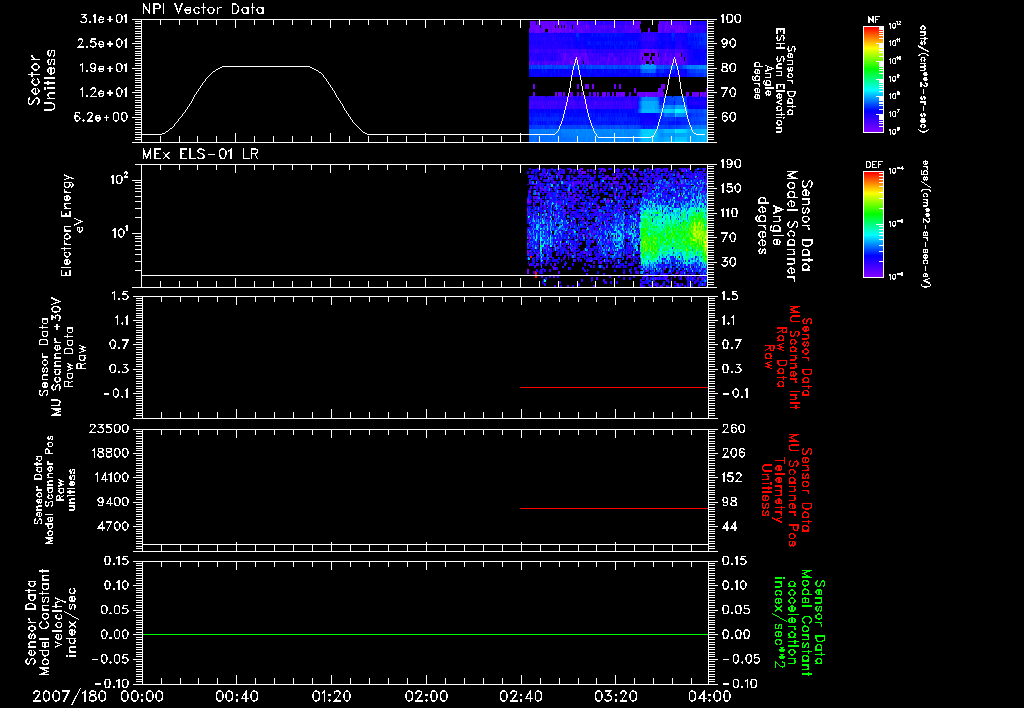Click the "ergs/(cm**2-sr-sec-eV)" units label
Screen dimensions: 1024x708
coord(923,223)
